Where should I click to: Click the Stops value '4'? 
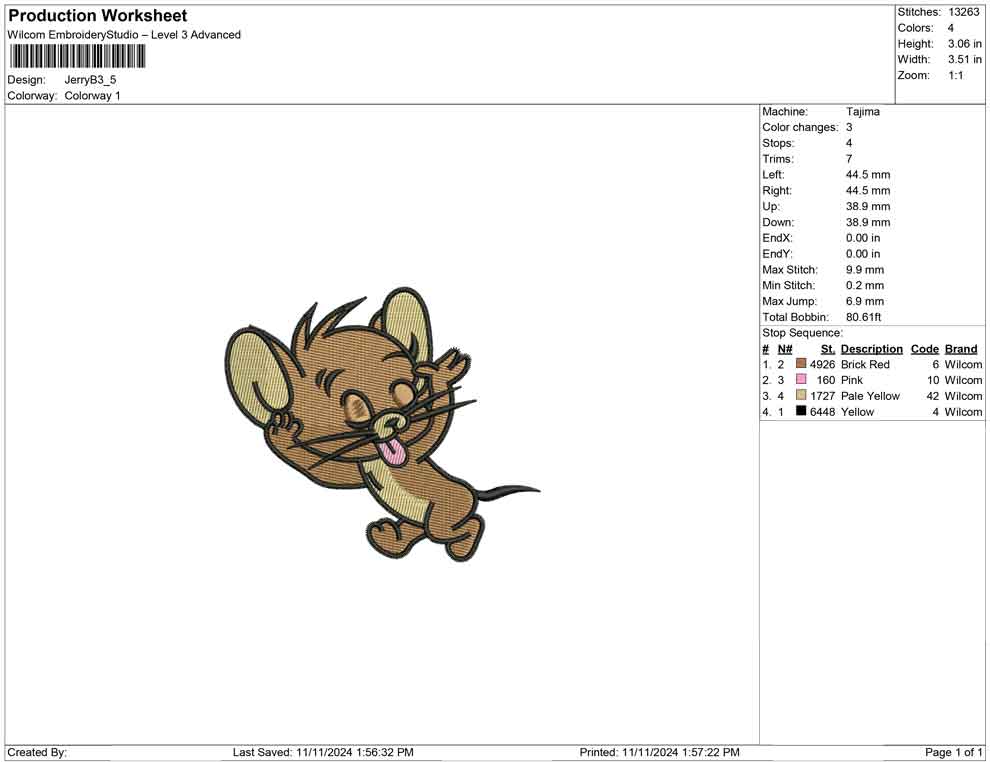(849, 143)
